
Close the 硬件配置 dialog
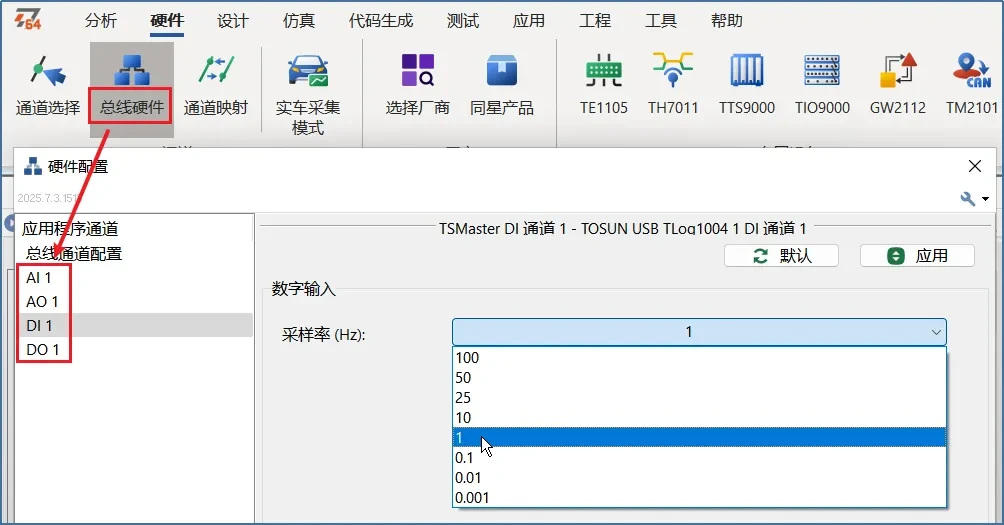[x=975, y=166]
